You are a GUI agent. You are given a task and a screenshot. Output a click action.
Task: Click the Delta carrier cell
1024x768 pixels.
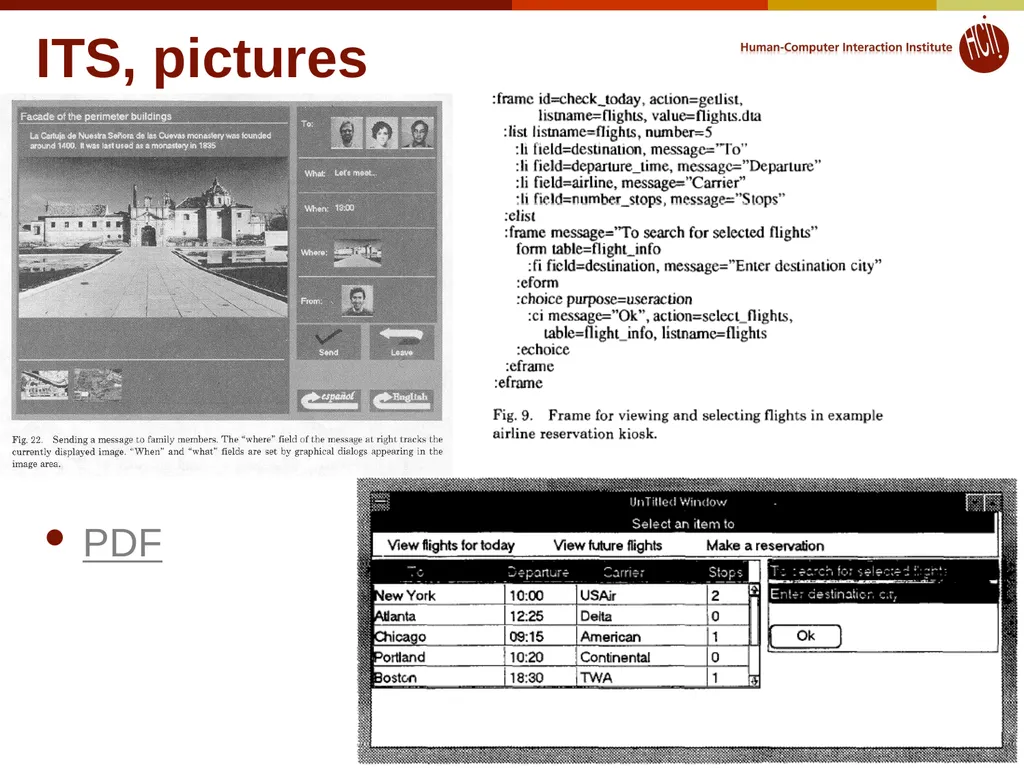(x=641, y=616)
